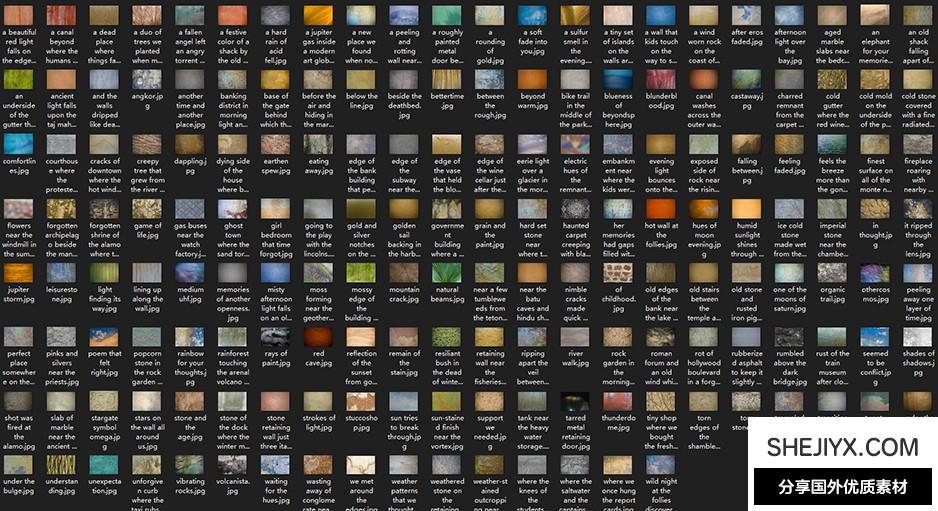Image resolution: width=938 pixels, height=511 pixels.
Task: Select the eating away.jpg thumbnail
Action: click(x=319, y=145)
